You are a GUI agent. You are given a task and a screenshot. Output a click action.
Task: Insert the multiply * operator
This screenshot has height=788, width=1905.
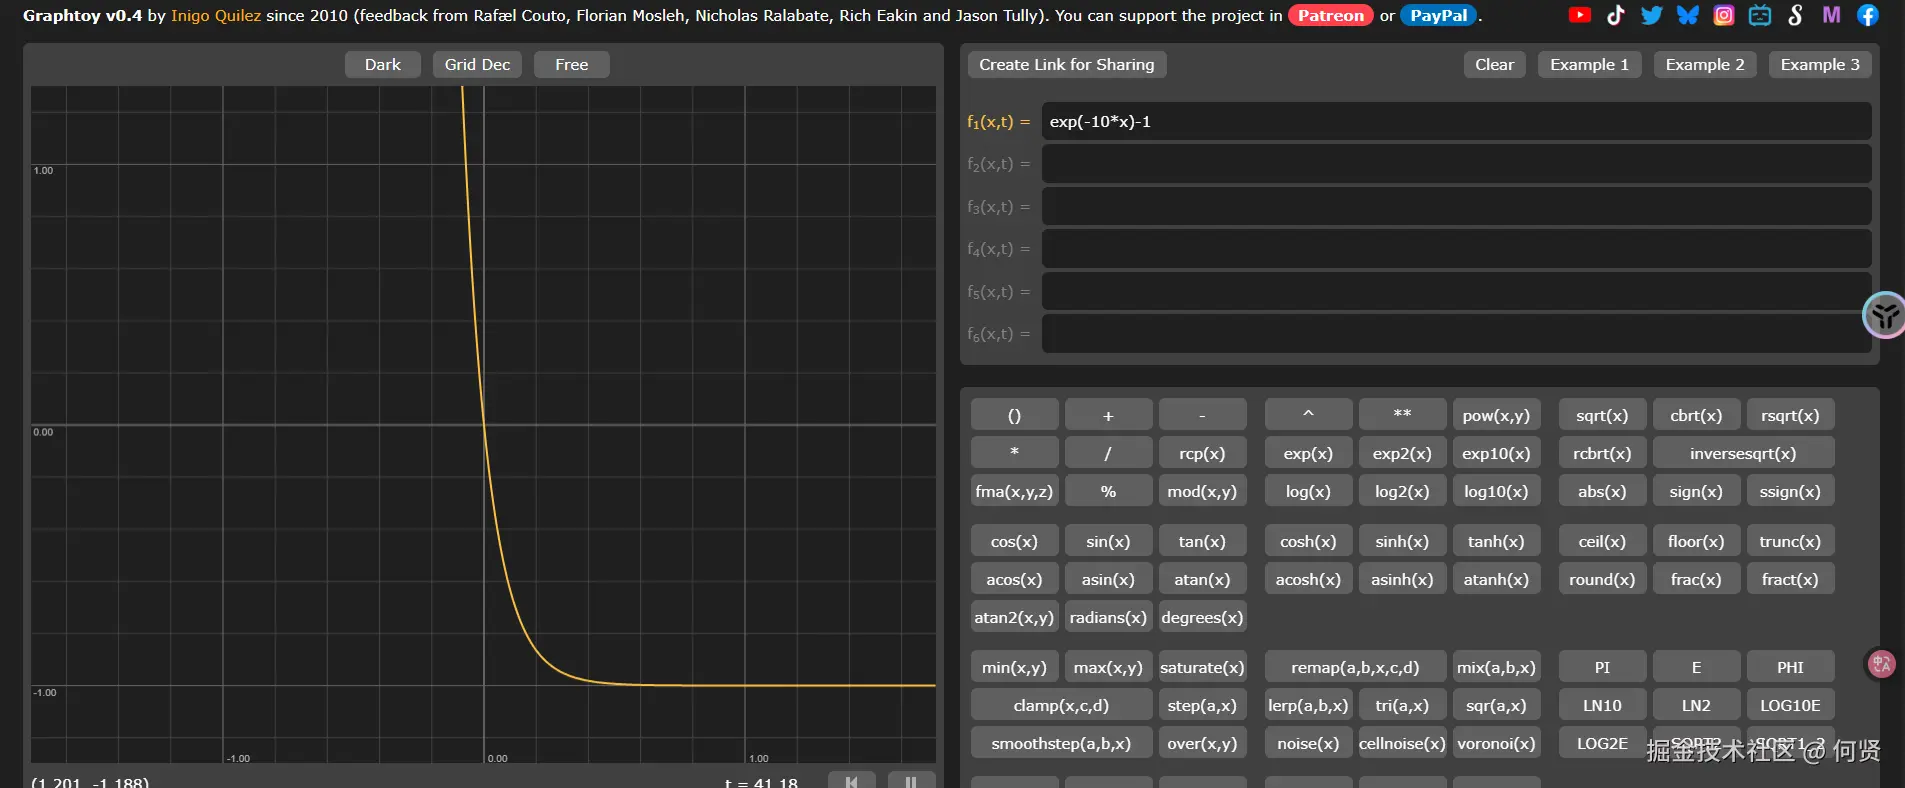pyautogui.click(x=1014, y=453)
